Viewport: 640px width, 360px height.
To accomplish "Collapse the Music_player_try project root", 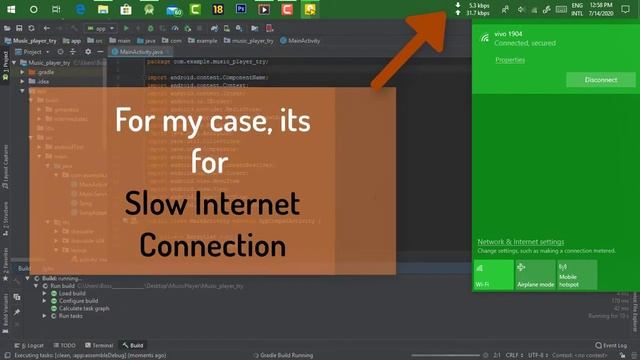I will coord(14,63).
